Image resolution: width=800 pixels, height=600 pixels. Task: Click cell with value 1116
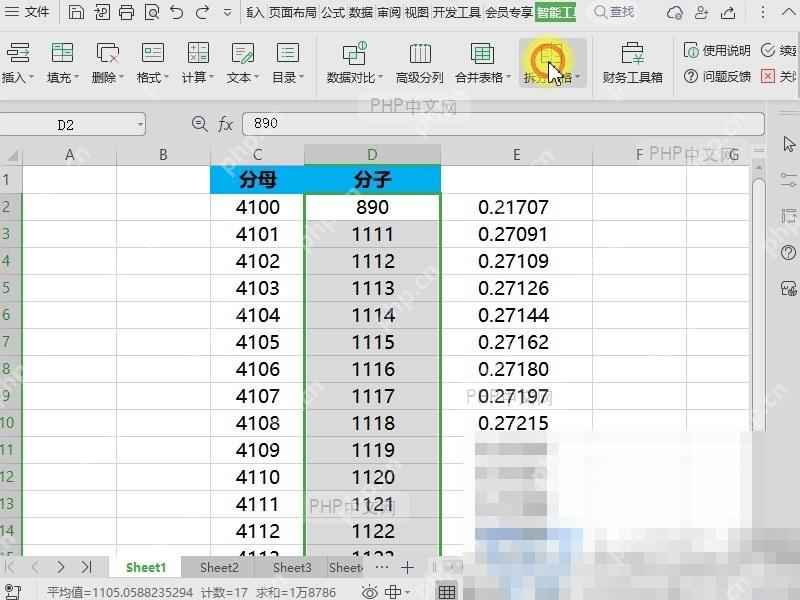(x=373, y=369)
